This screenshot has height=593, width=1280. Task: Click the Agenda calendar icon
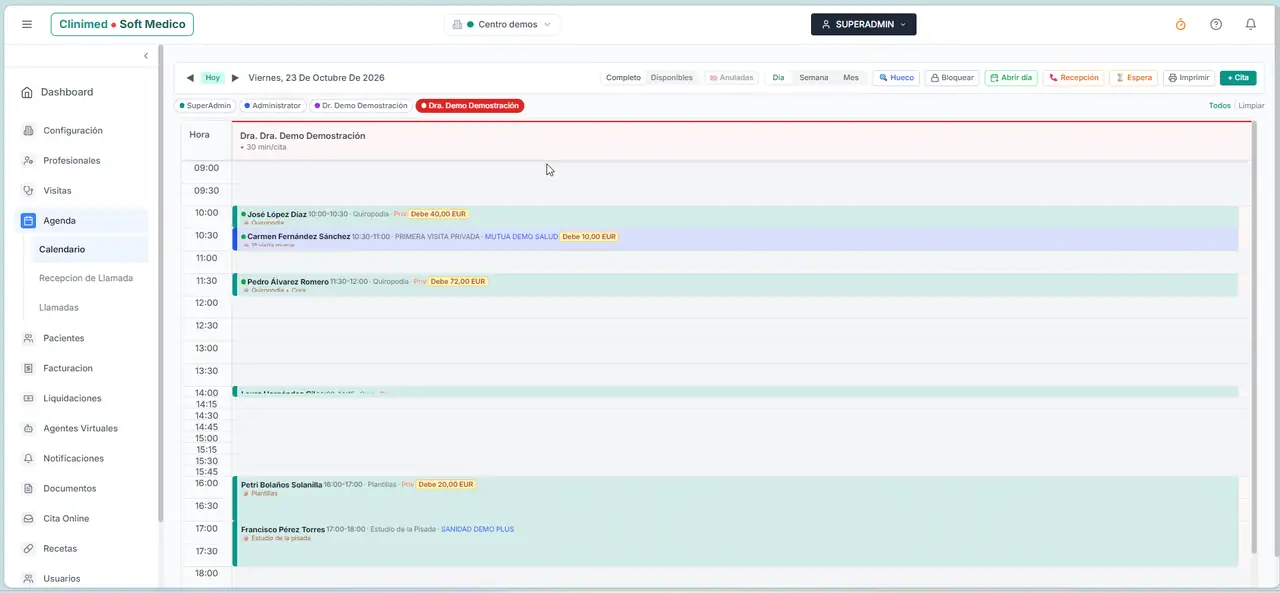pyautogui.click(x=29, y=221)
